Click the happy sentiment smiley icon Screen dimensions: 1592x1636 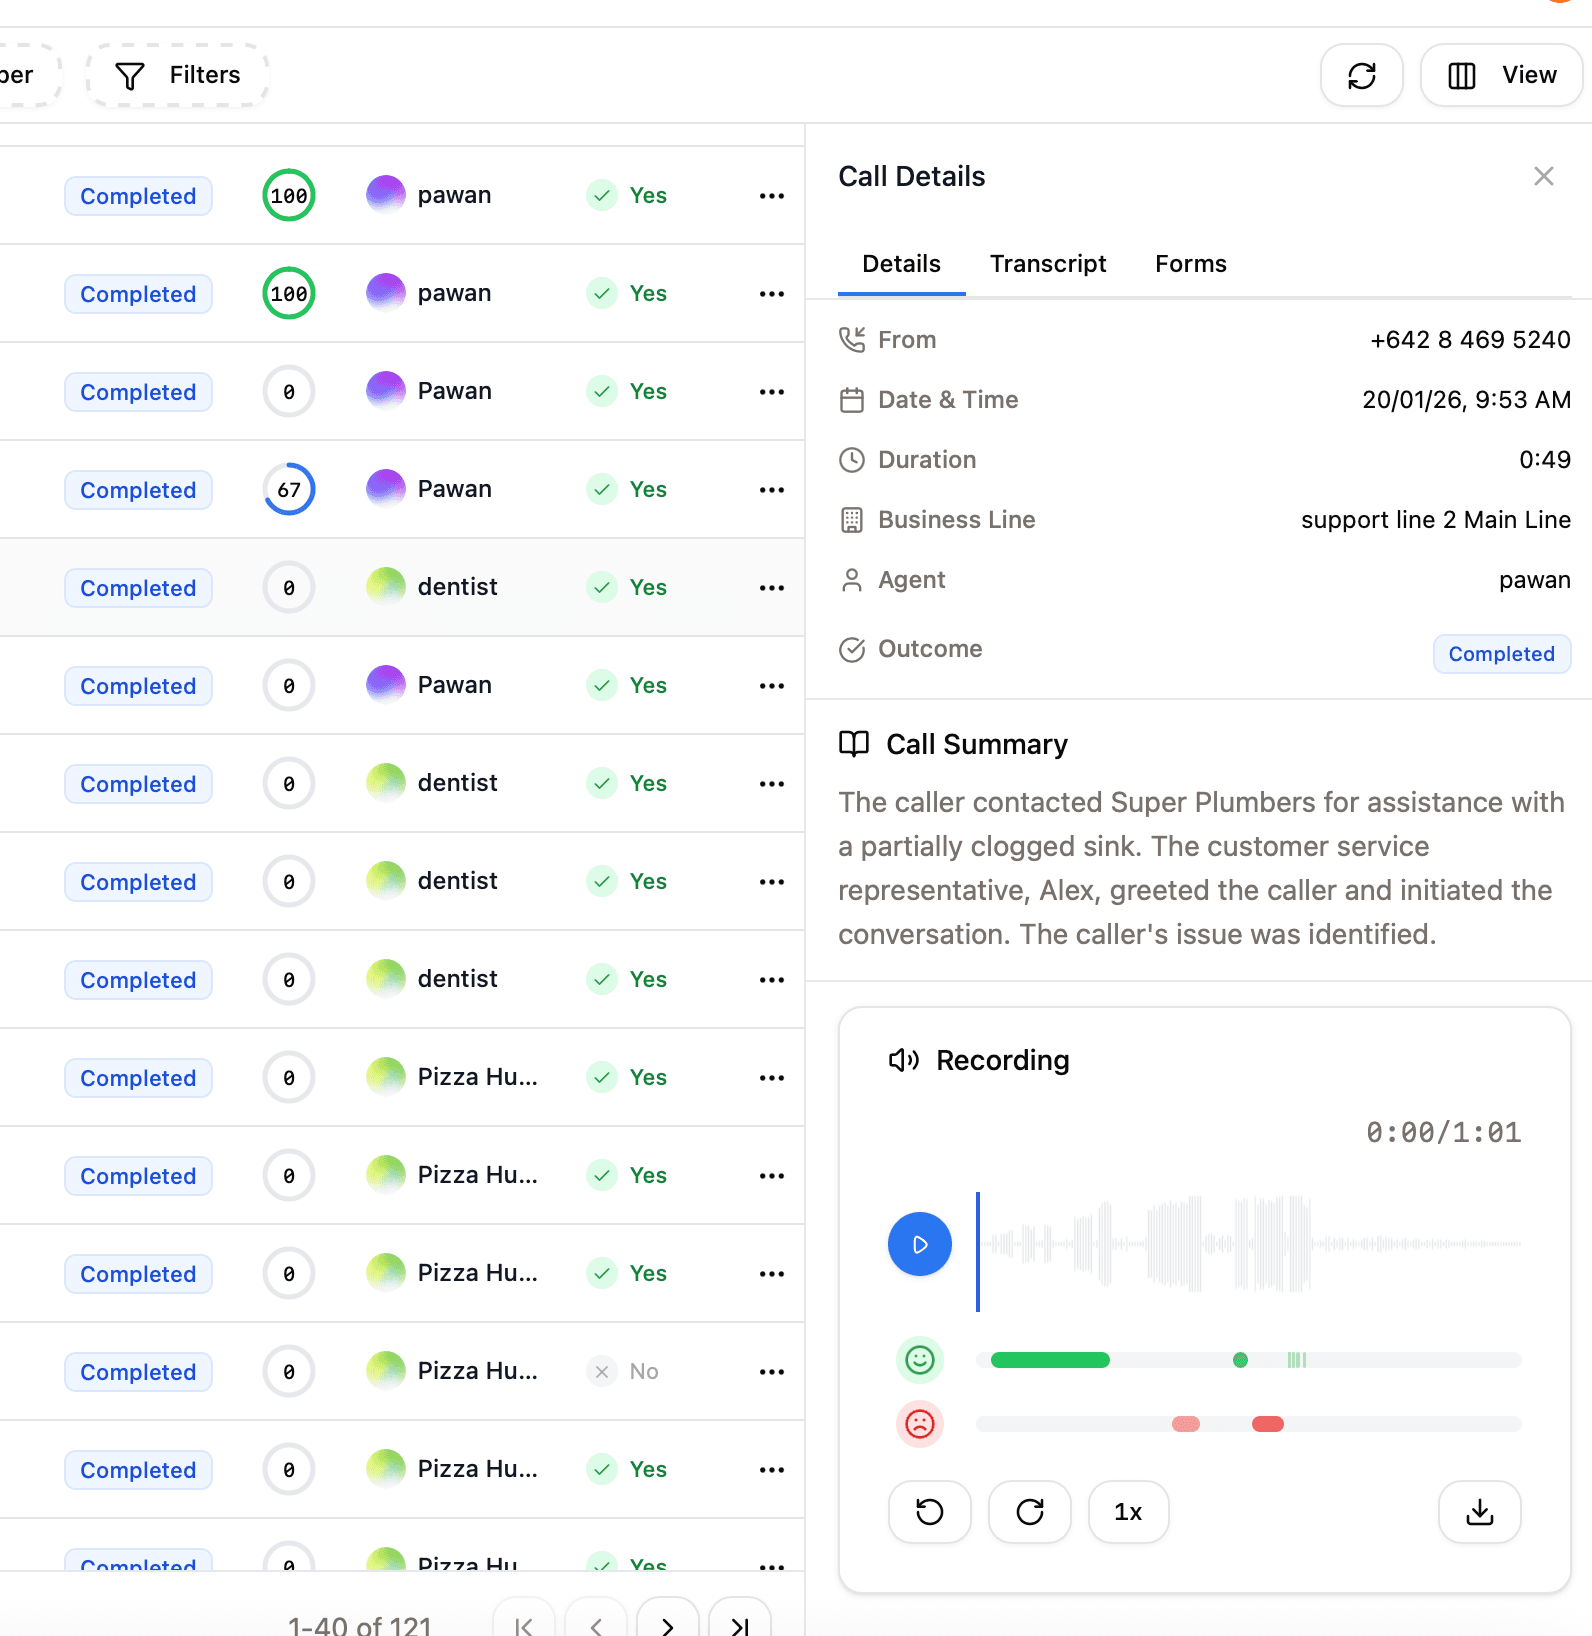pos(919,1360)
